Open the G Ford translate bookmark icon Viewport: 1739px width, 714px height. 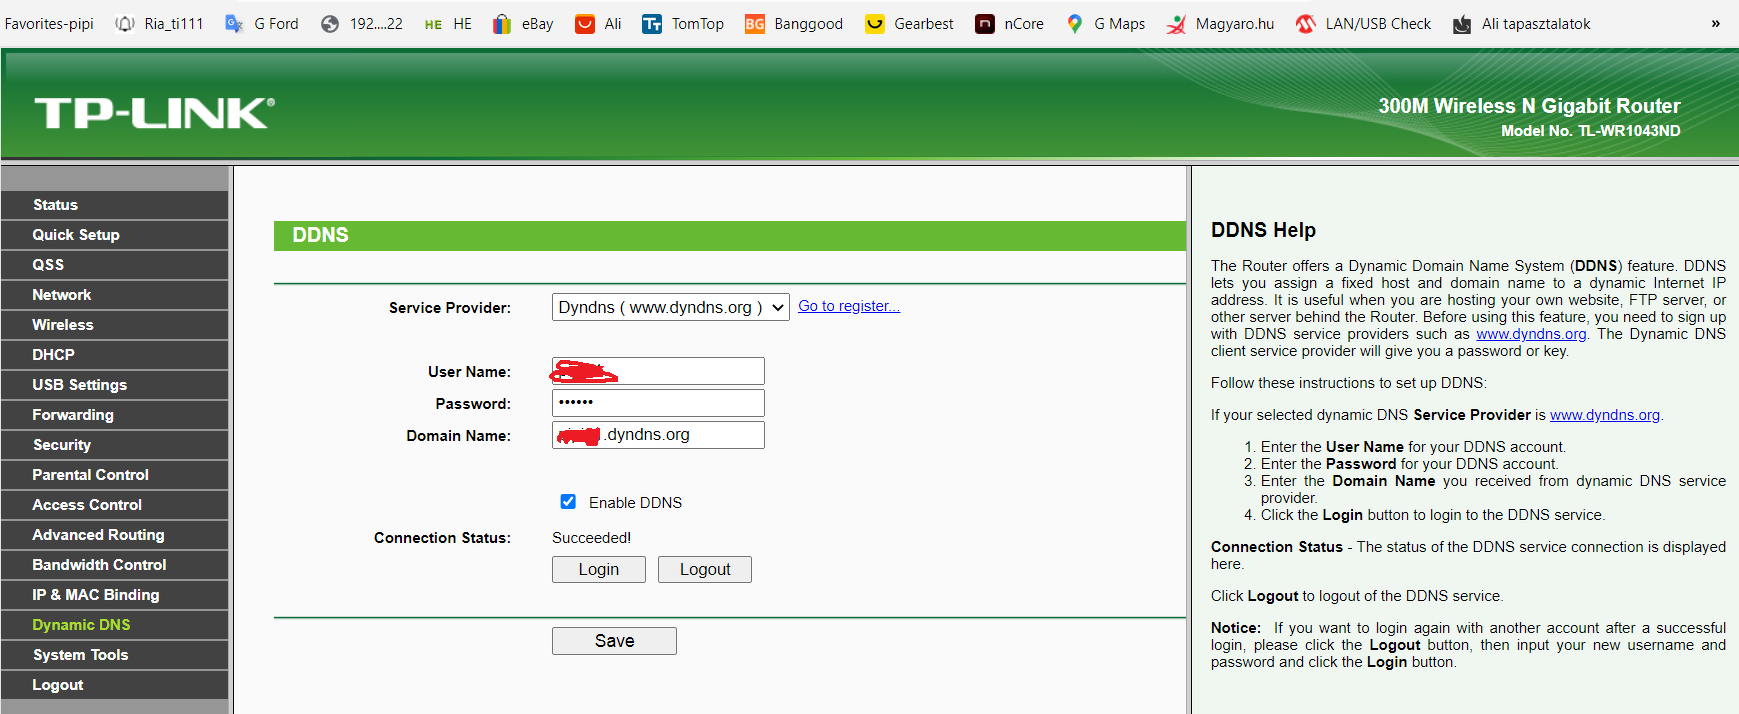[234, 24]
